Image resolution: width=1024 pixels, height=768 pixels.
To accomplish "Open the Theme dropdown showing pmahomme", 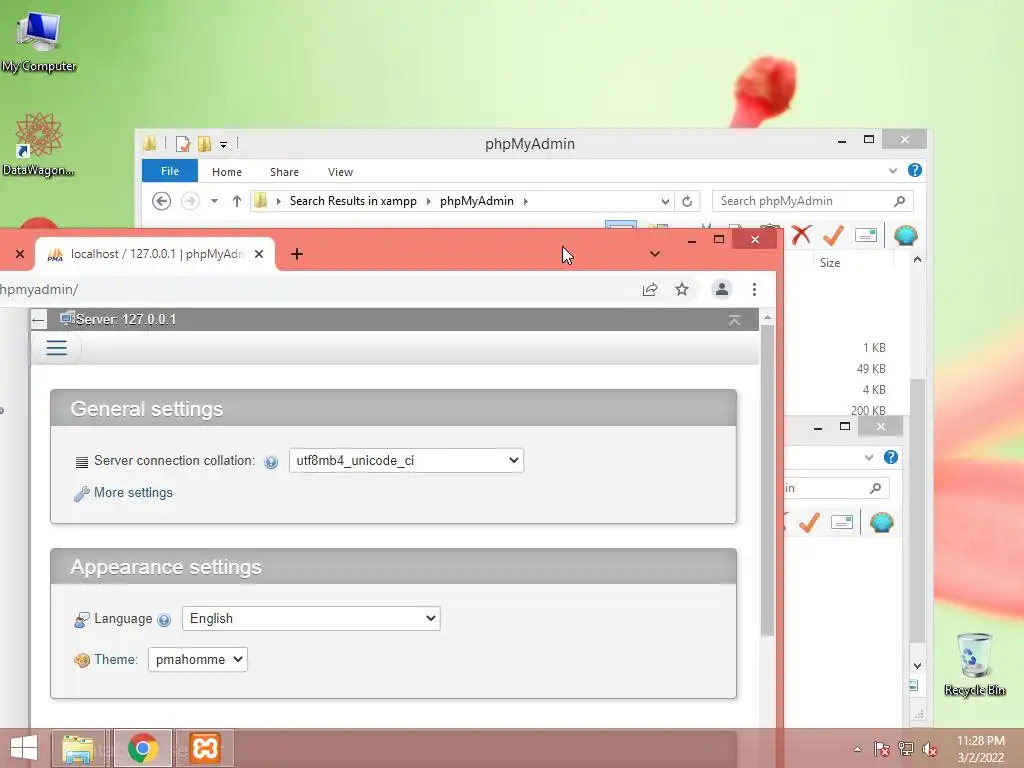I will tap(198, 660).
